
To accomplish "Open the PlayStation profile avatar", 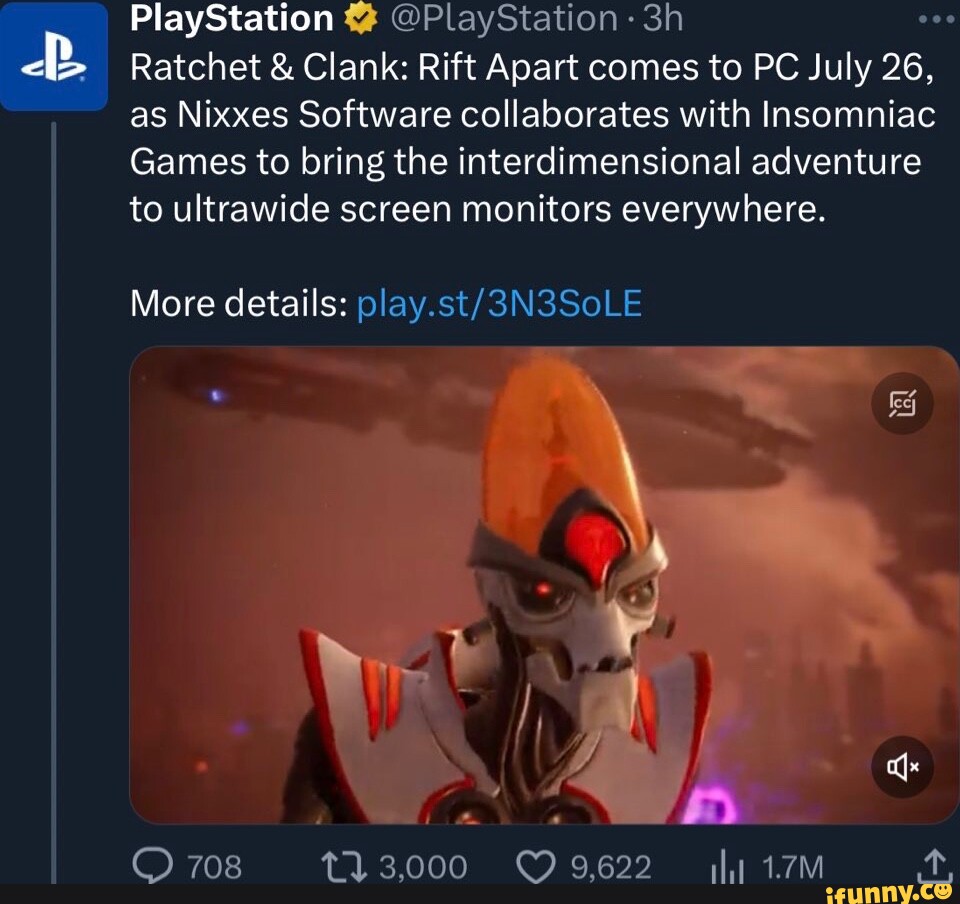I will [x=54, y=56].
